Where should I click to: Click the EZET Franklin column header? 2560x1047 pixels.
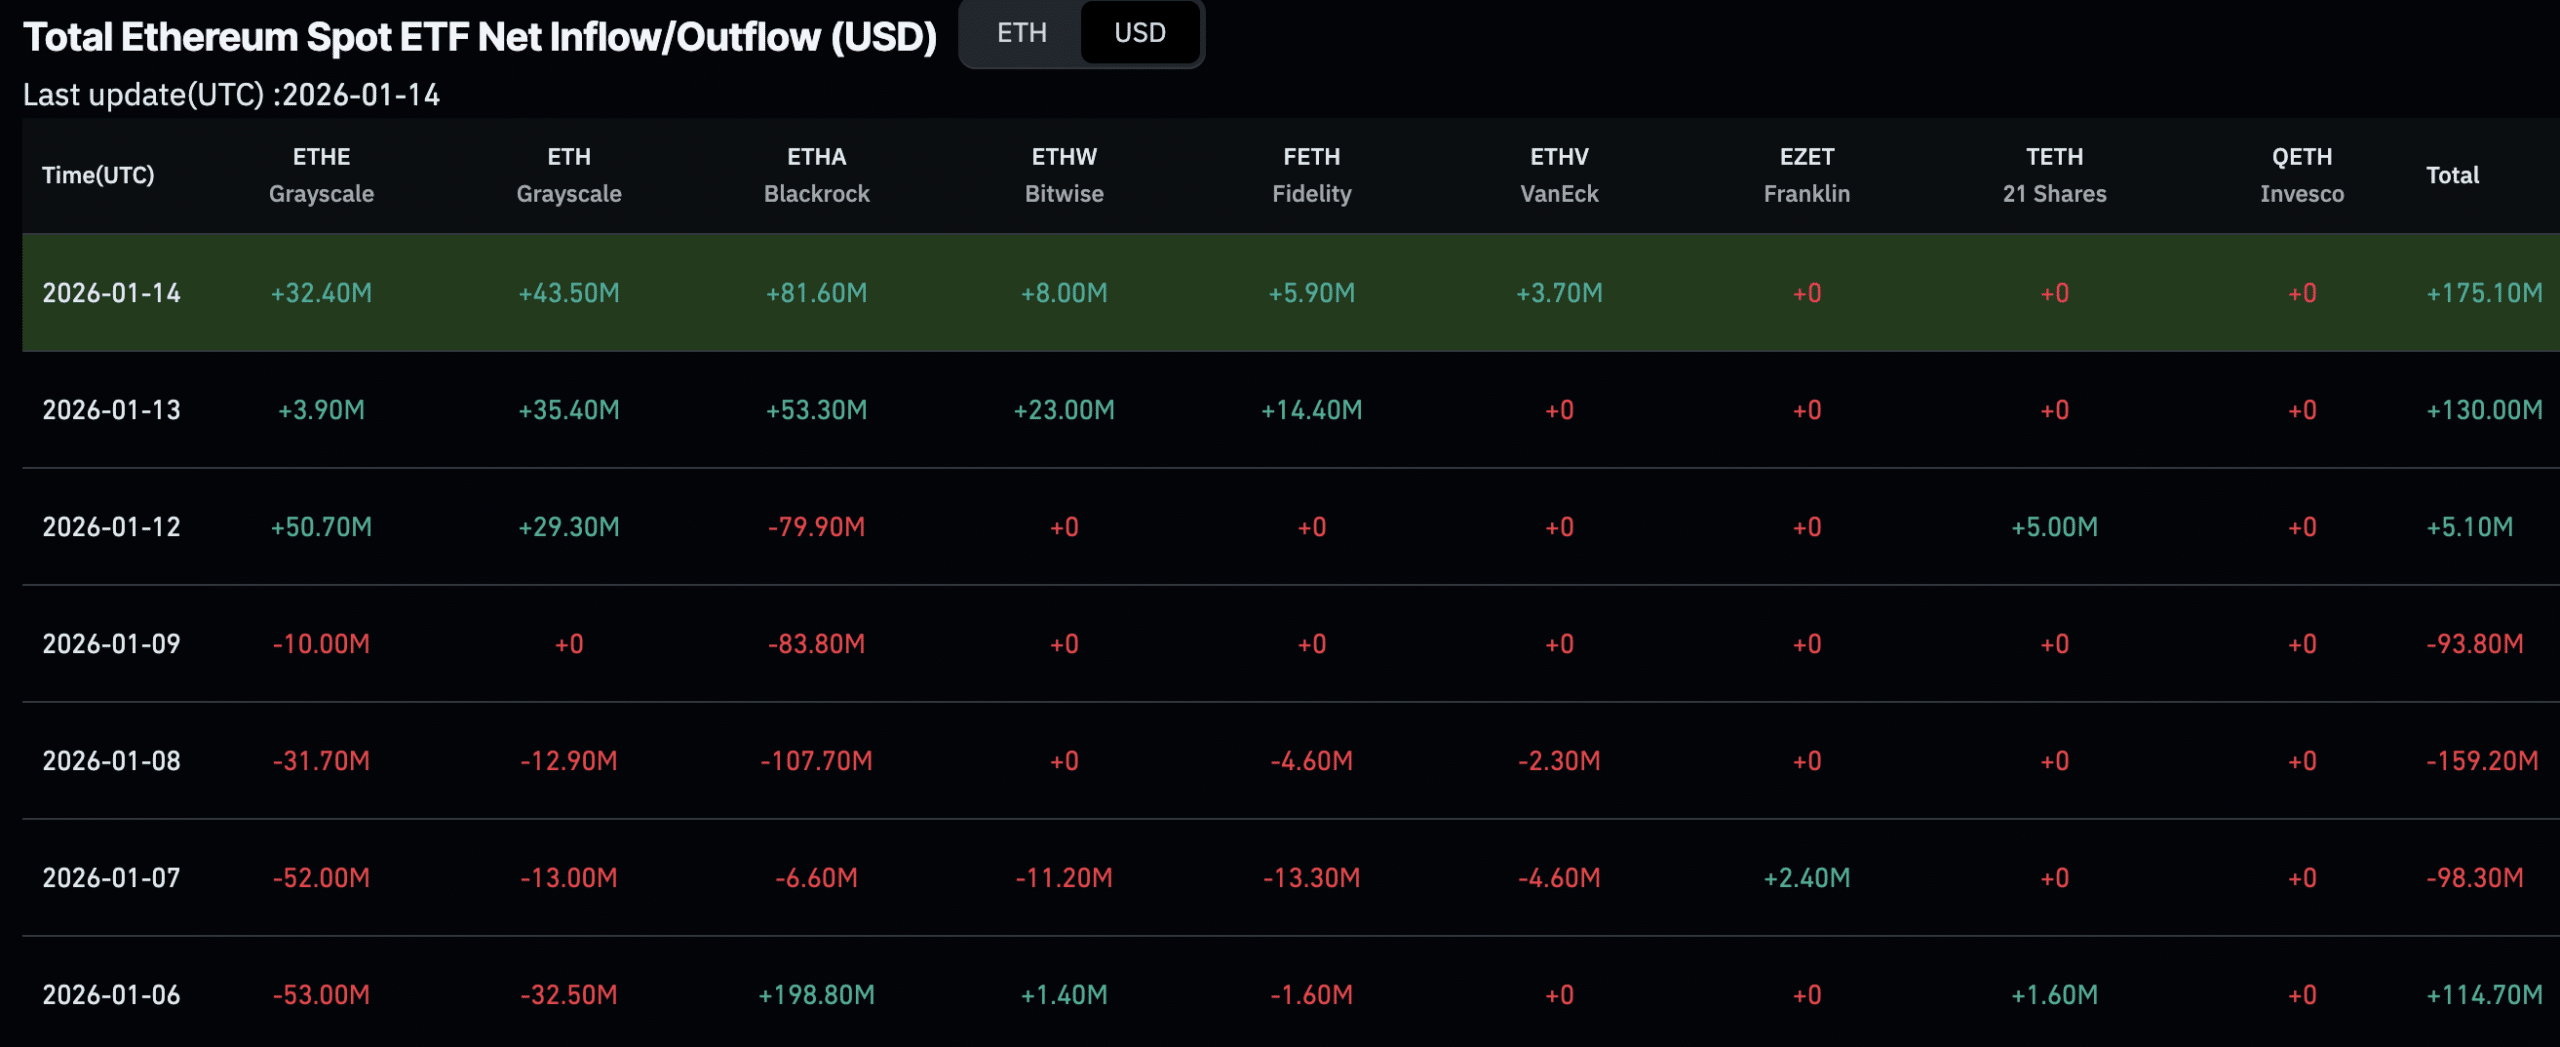[x=1806, y=175]
